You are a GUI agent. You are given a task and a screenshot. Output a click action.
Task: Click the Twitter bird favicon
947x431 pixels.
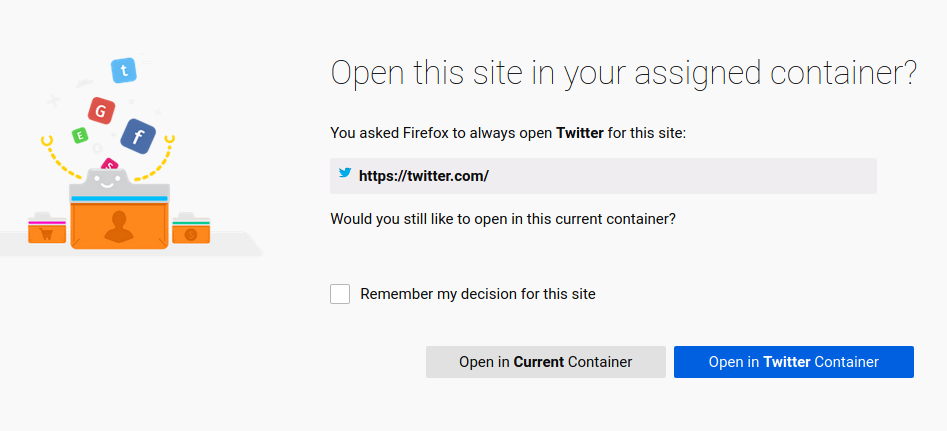click(x=345, y=173)
